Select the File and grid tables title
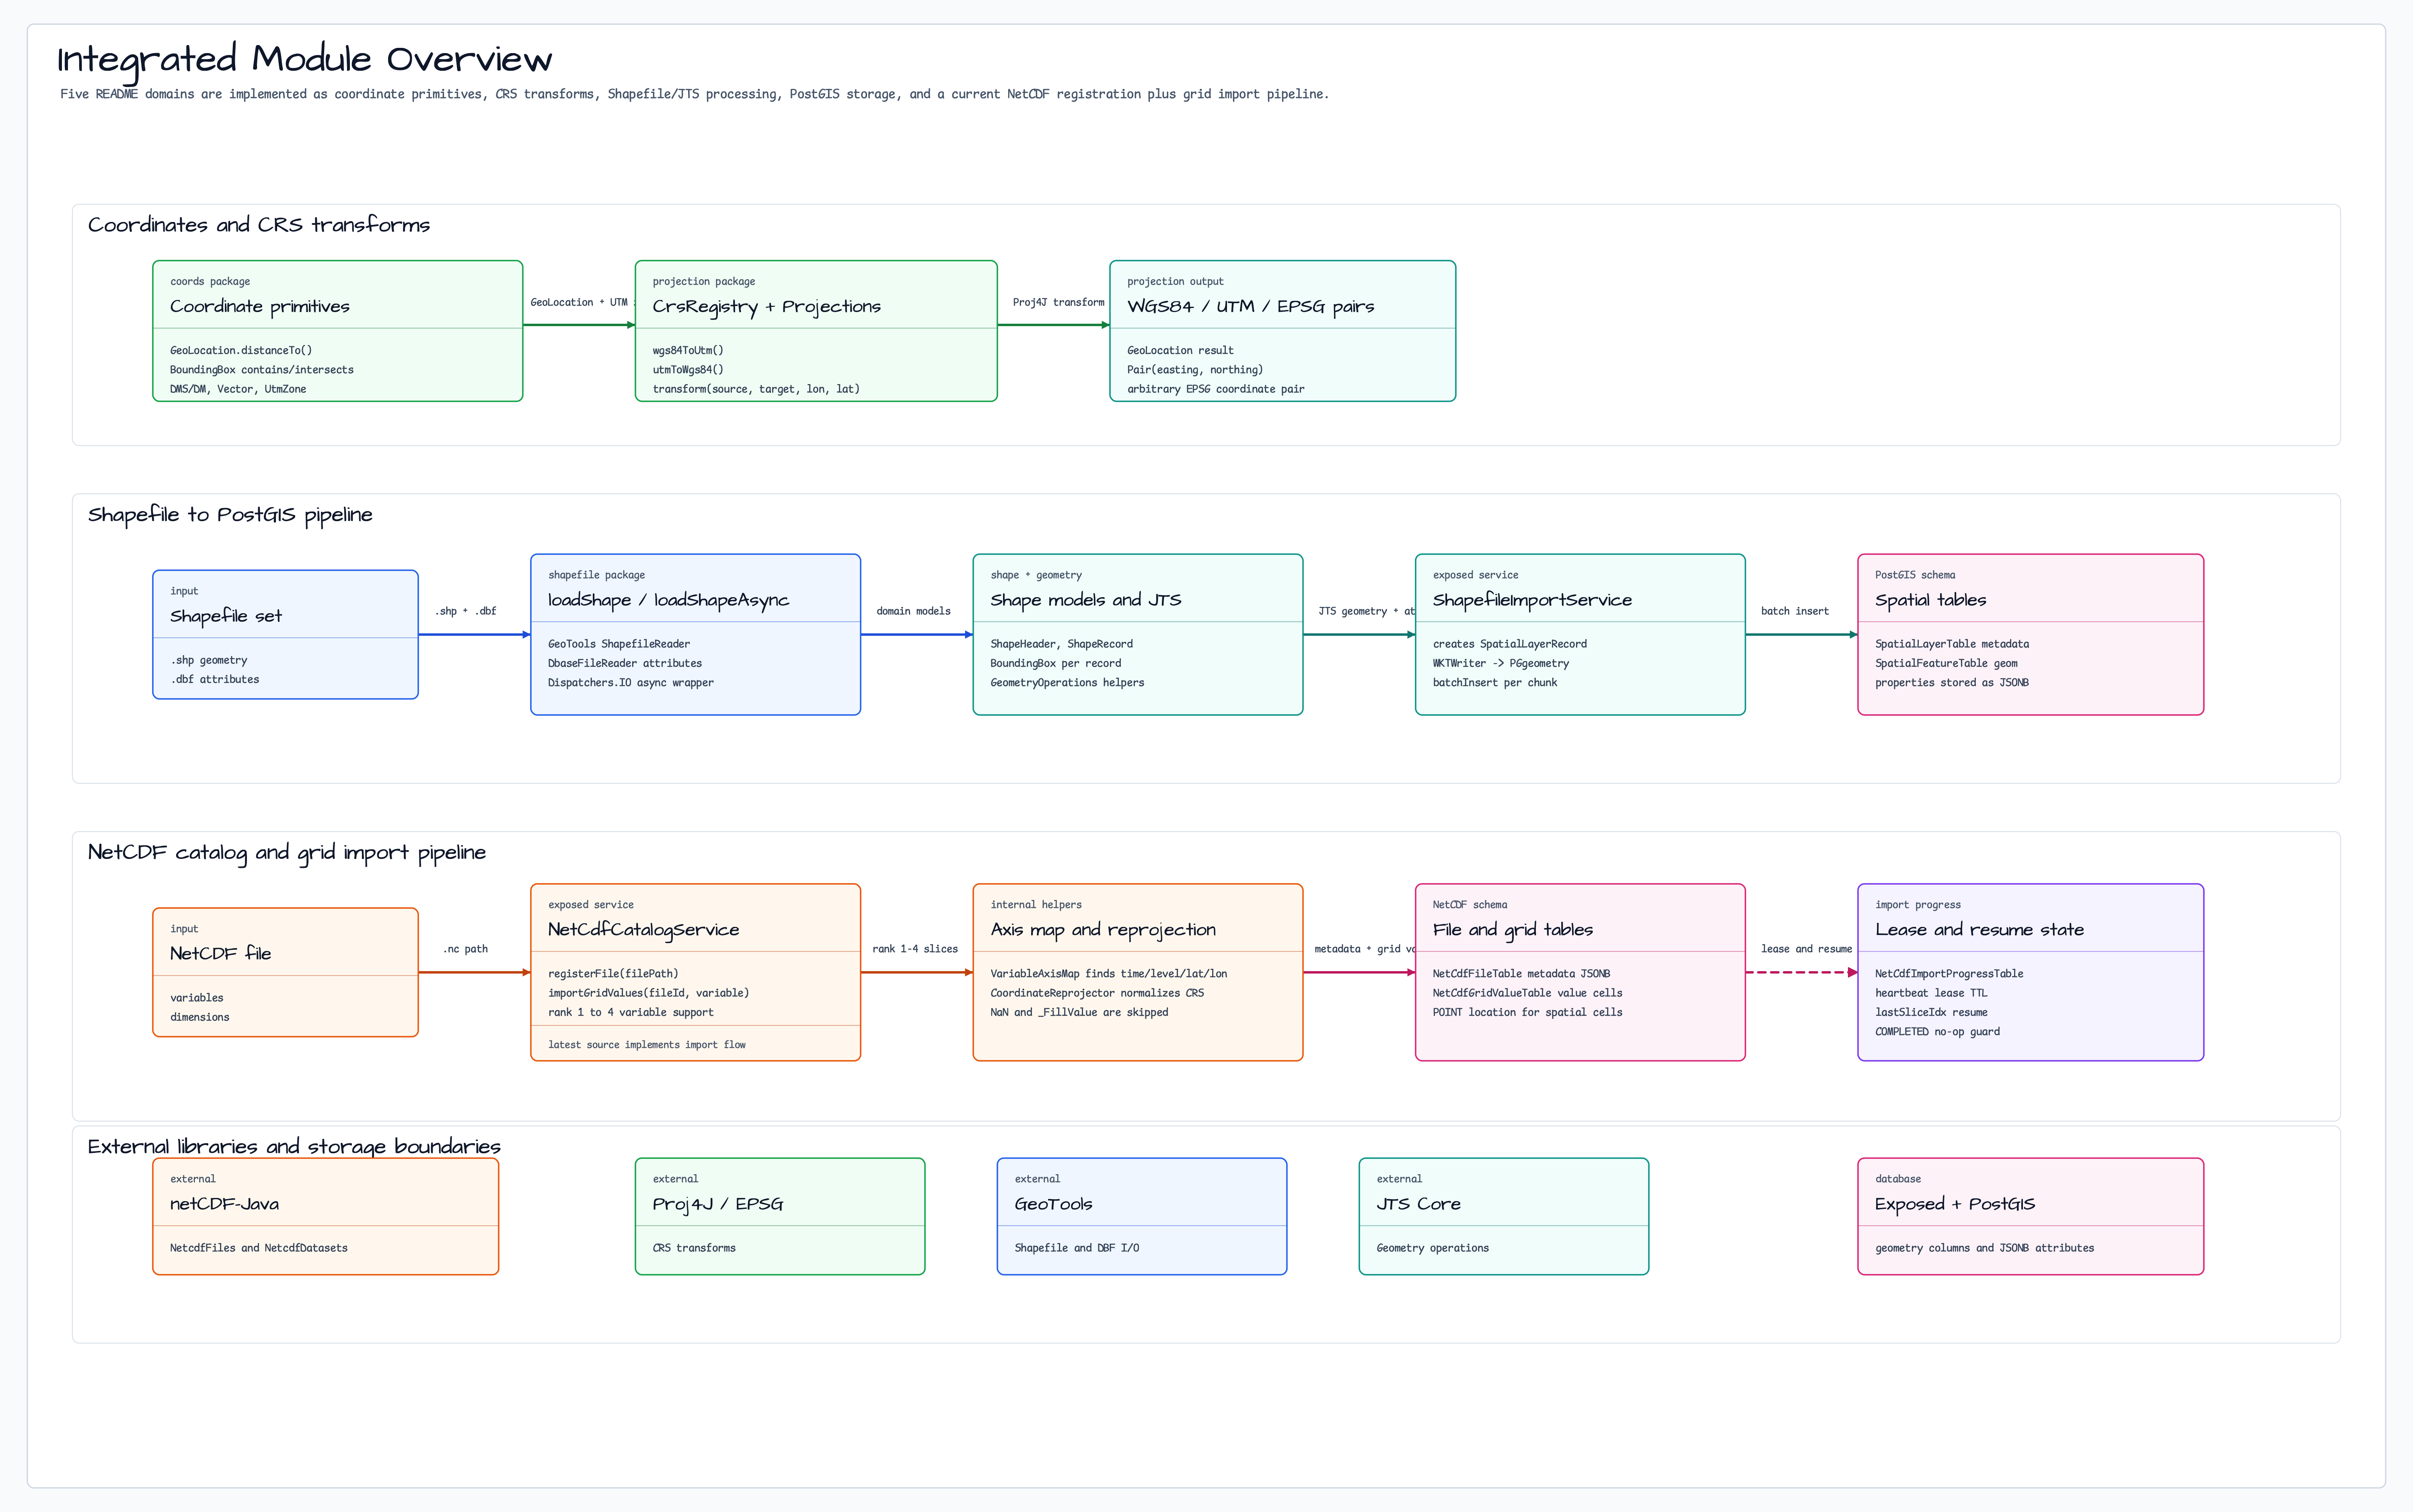2413x1512 pixels. (x=1513, y=930)
